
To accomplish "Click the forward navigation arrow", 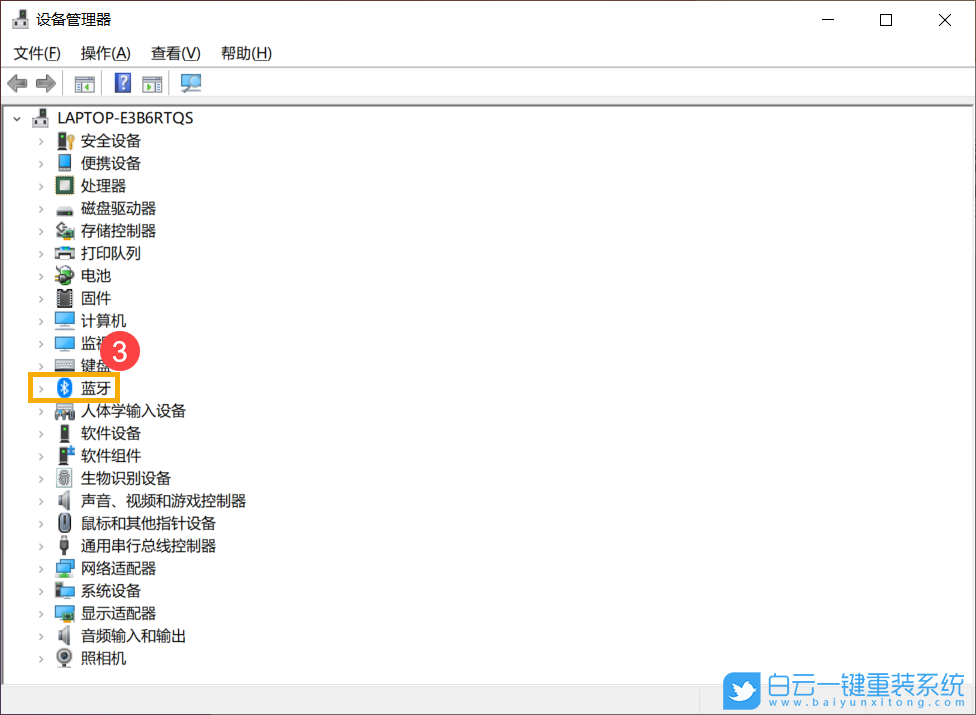I will coord(45,83).
